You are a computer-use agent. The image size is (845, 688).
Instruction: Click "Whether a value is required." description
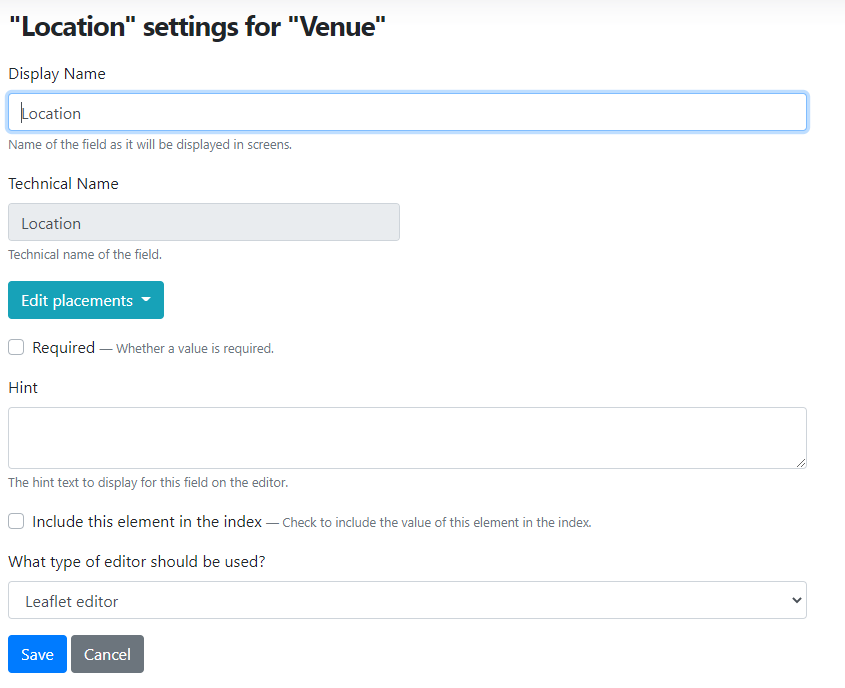tap(195, 349)
